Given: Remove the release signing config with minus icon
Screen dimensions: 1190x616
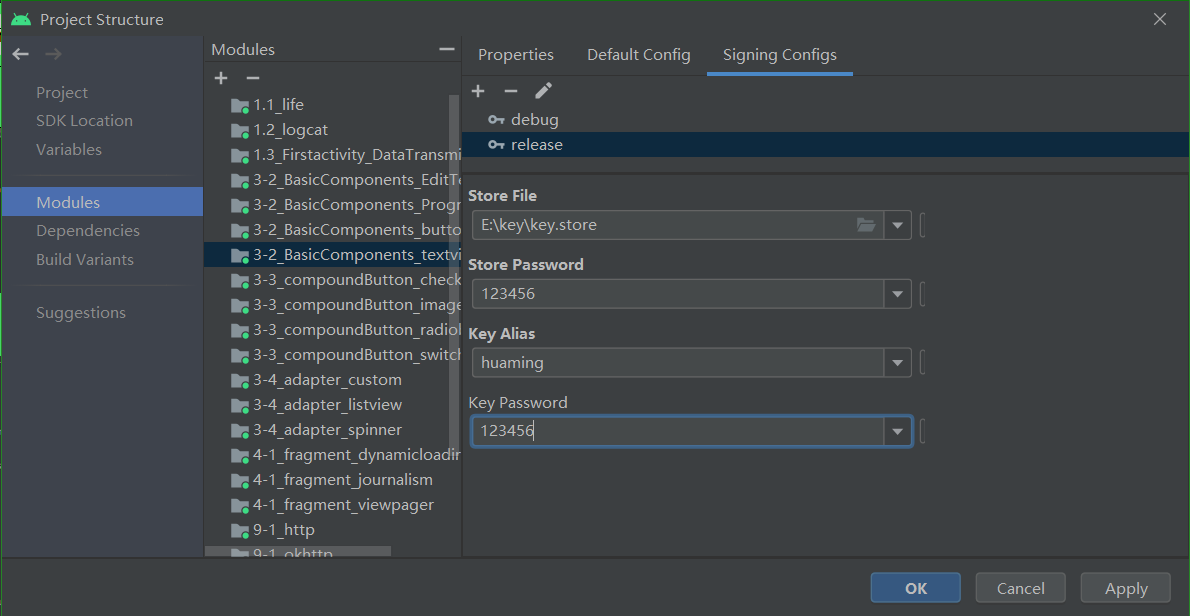Looking at the screenshot, I should (x=510, y=90).
